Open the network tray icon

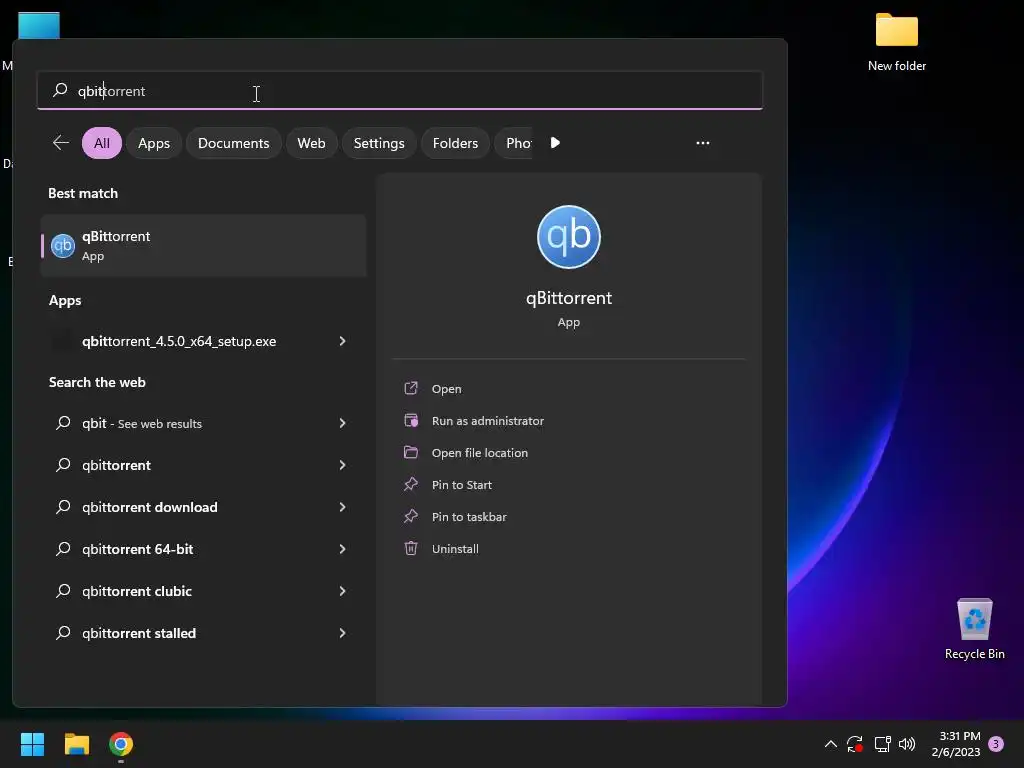pyautogui.click(x=882, y=744)
